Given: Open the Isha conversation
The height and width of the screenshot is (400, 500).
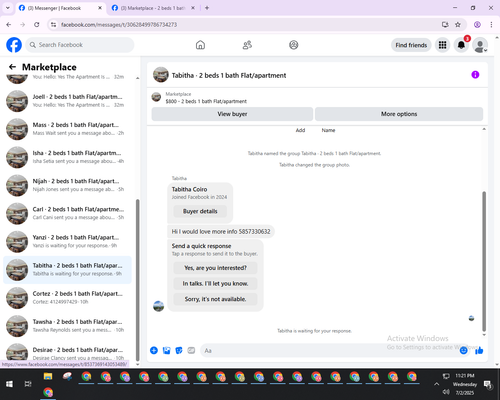Looking at the screenshot, I should tap(67, 157).
